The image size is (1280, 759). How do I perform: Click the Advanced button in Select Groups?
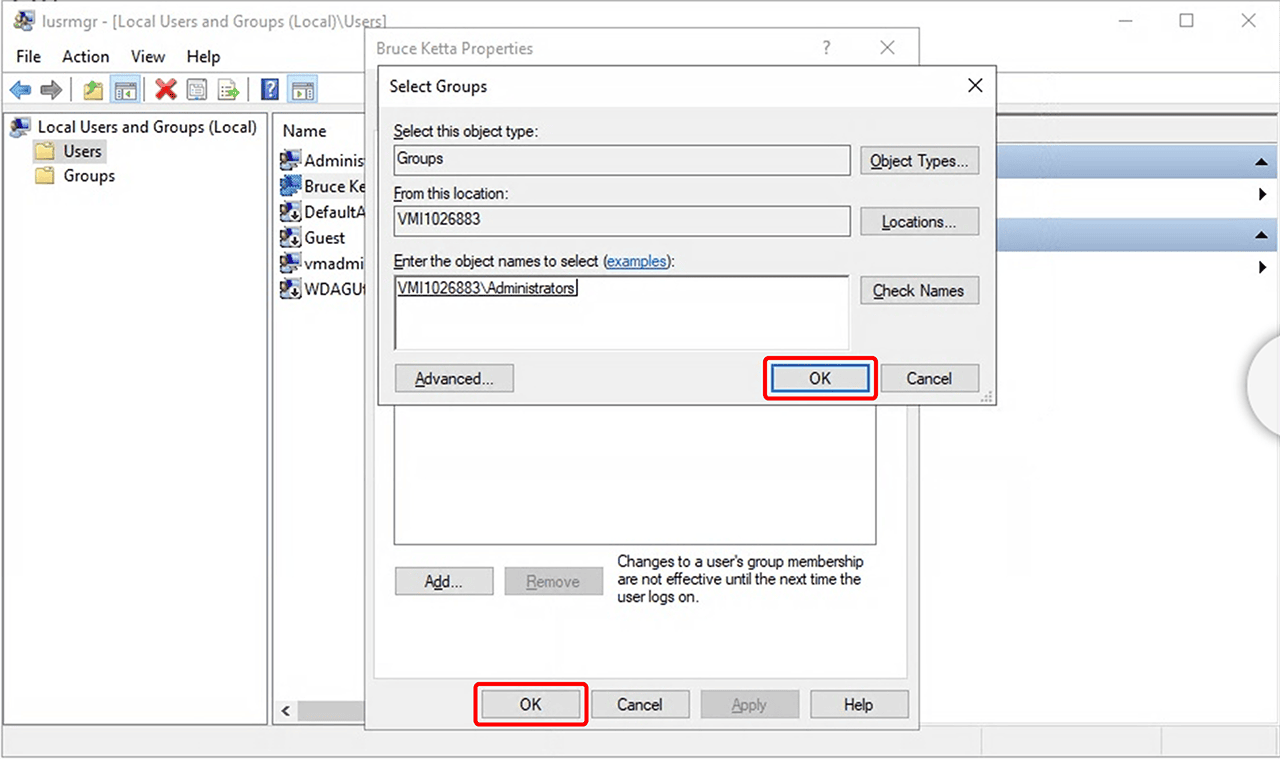(454, 379)
